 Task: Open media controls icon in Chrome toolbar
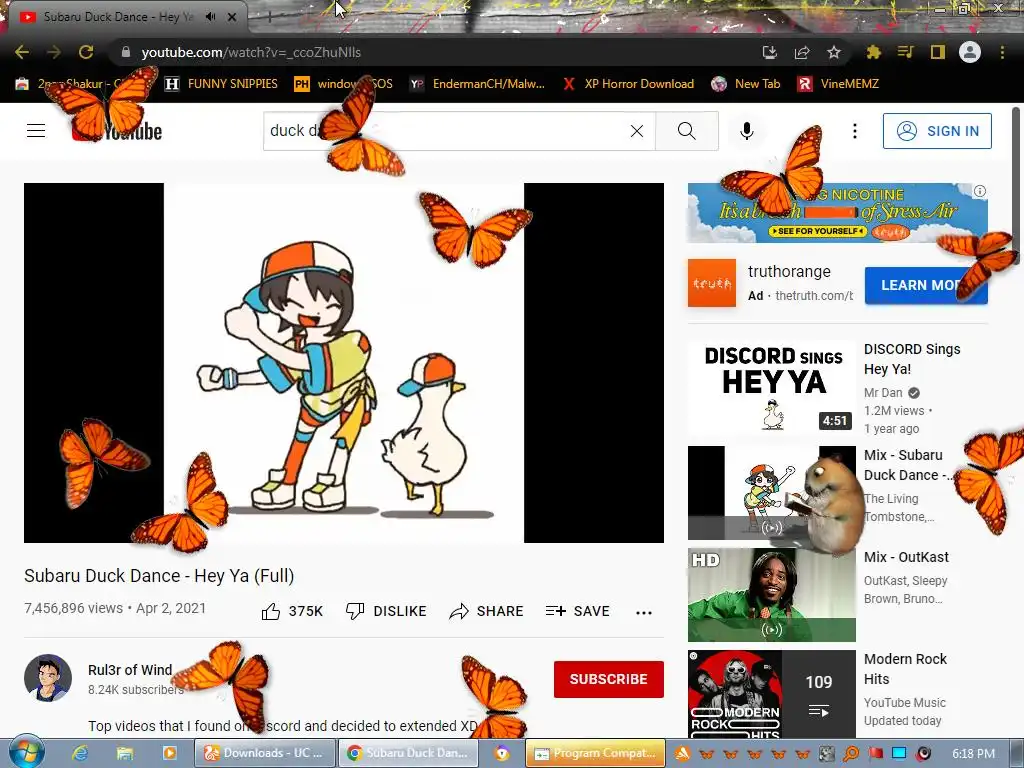coord(905,52)
